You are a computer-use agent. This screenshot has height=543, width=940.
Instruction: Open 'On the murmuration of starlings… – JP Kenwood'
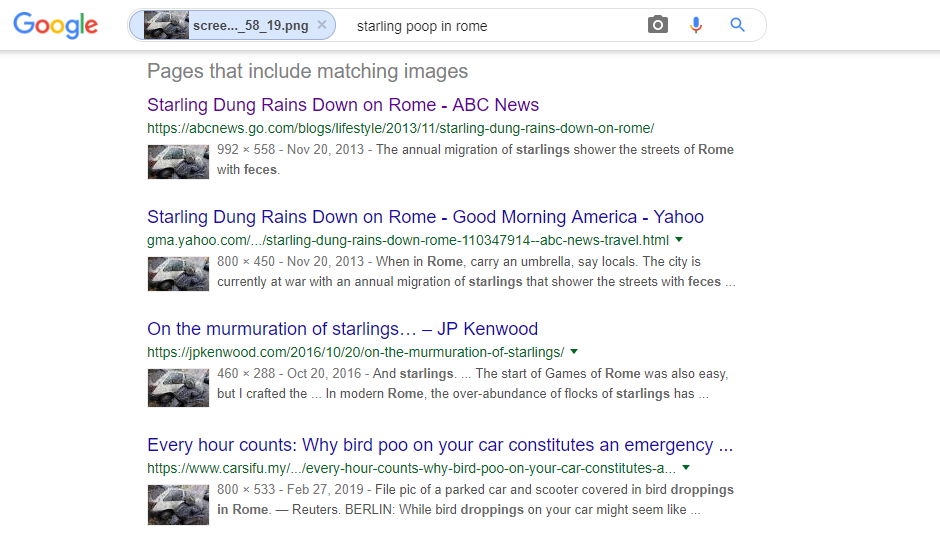pyautogui.click(x=342, y=329)
